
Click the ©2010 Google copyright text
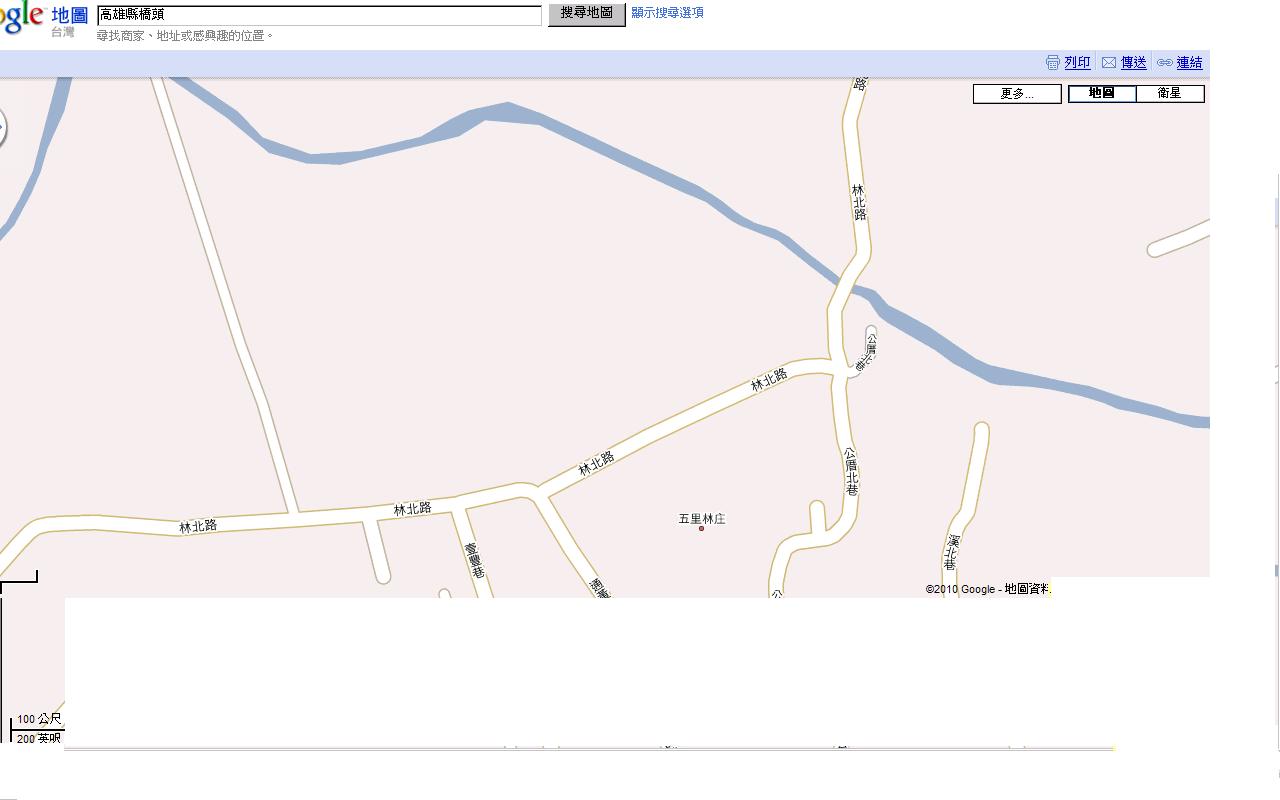pos(987,589)
